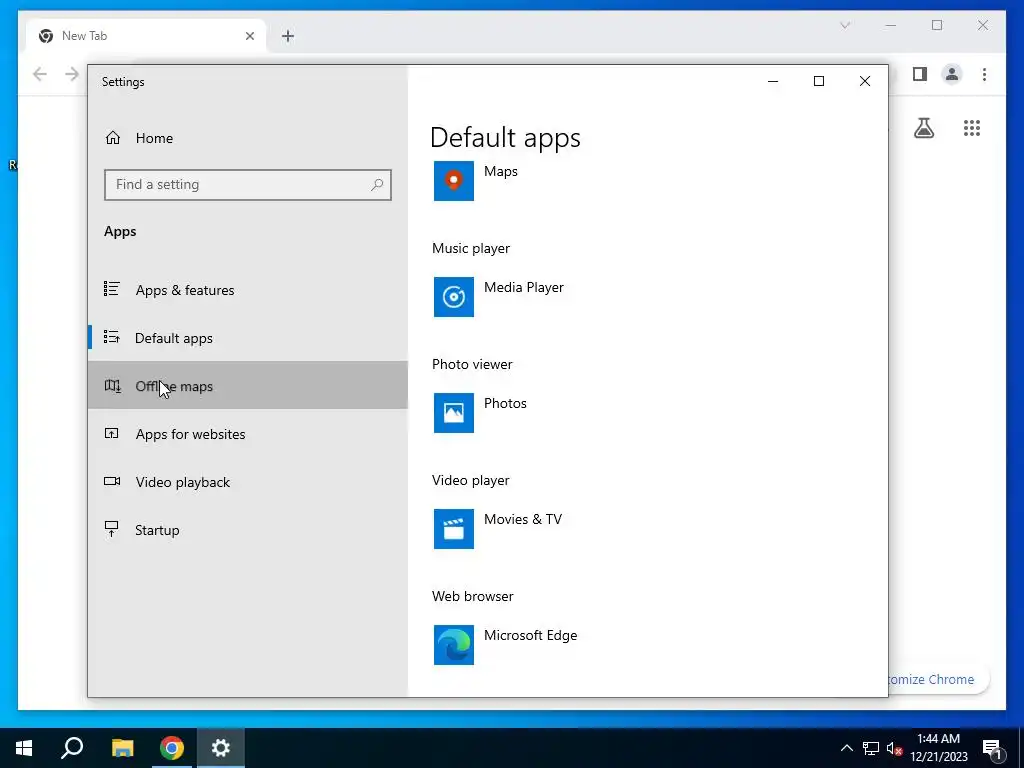This screenshot has width=1024, height=768.
Task: Minimize the Settings window
Action: 773,81
